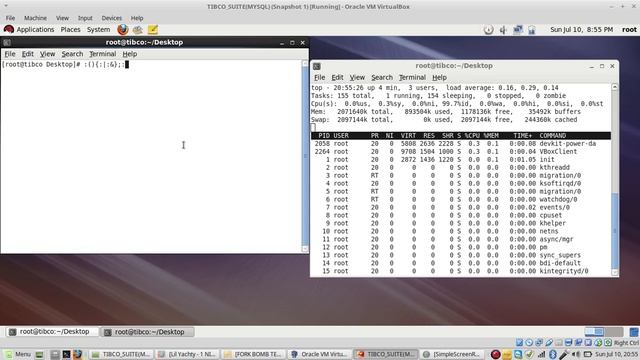Screen dimensions: 640x360
Task: Click the left terminal's window menu icon
Action: (7, 42)
